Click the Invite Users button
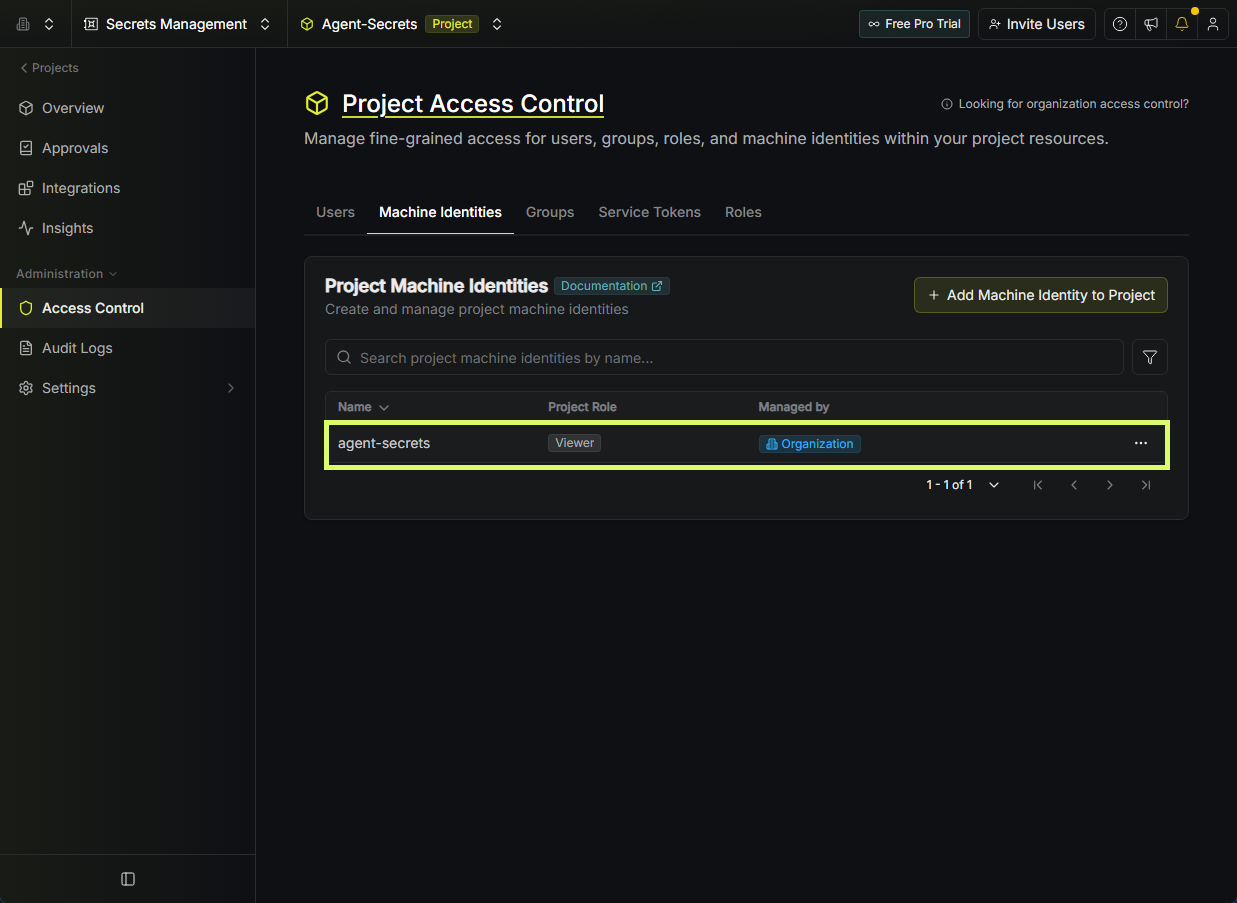Viewport: 1237px width, 903px height. (x=1037, y=24)
